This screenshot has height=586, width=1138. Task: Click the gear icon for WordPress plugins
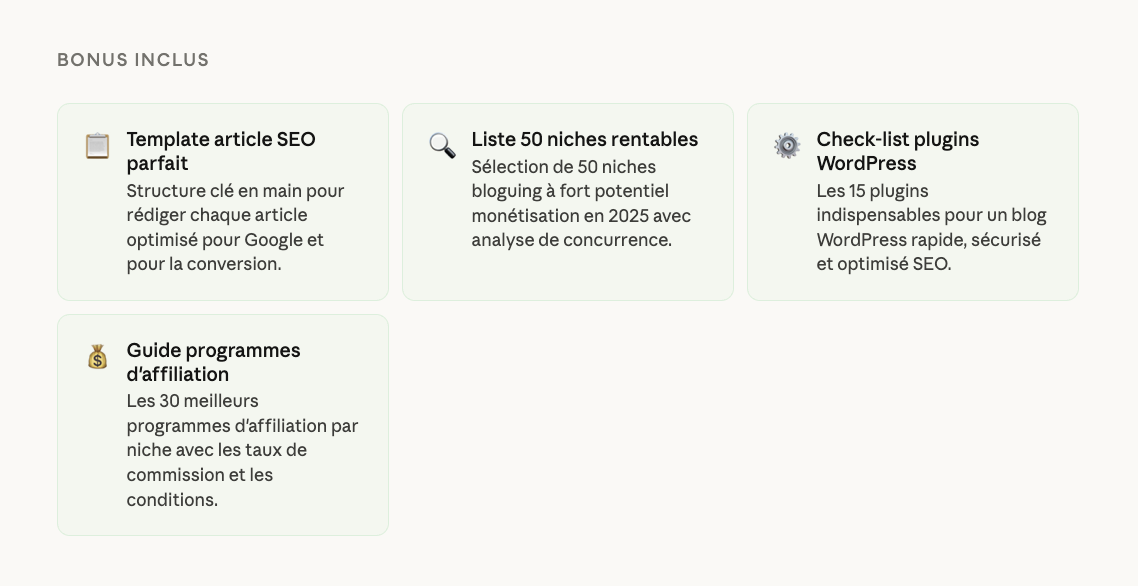click(787, 146)
